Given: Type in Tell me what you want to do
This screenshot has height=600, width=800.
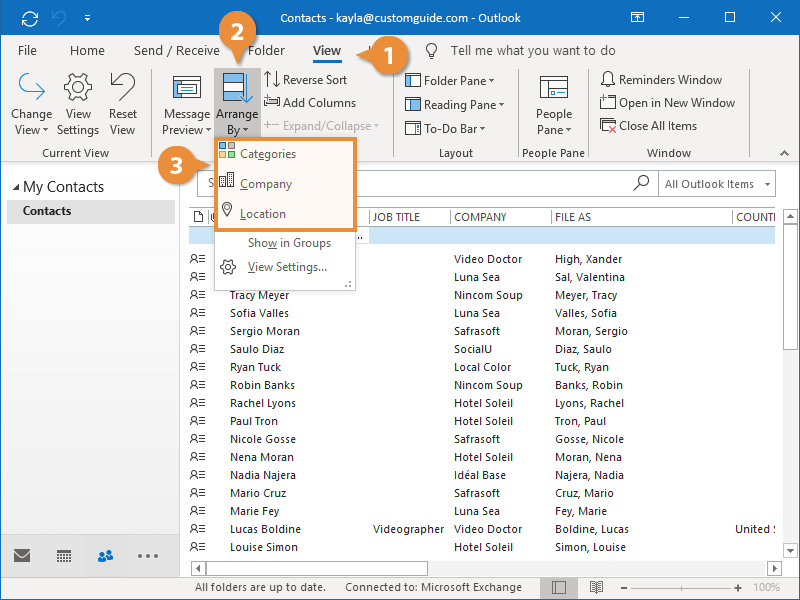Looking at the screenshot, I should (533, 51).
